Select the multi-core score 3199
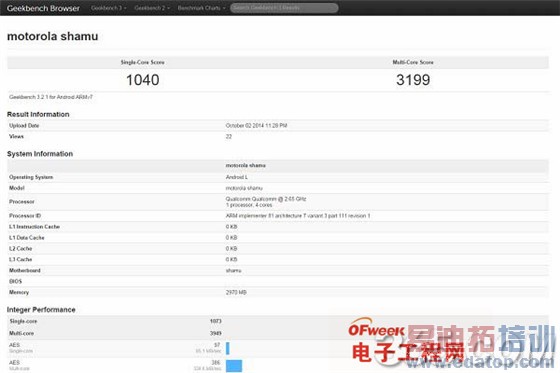560x373 pixels. (x=413, y=80)
